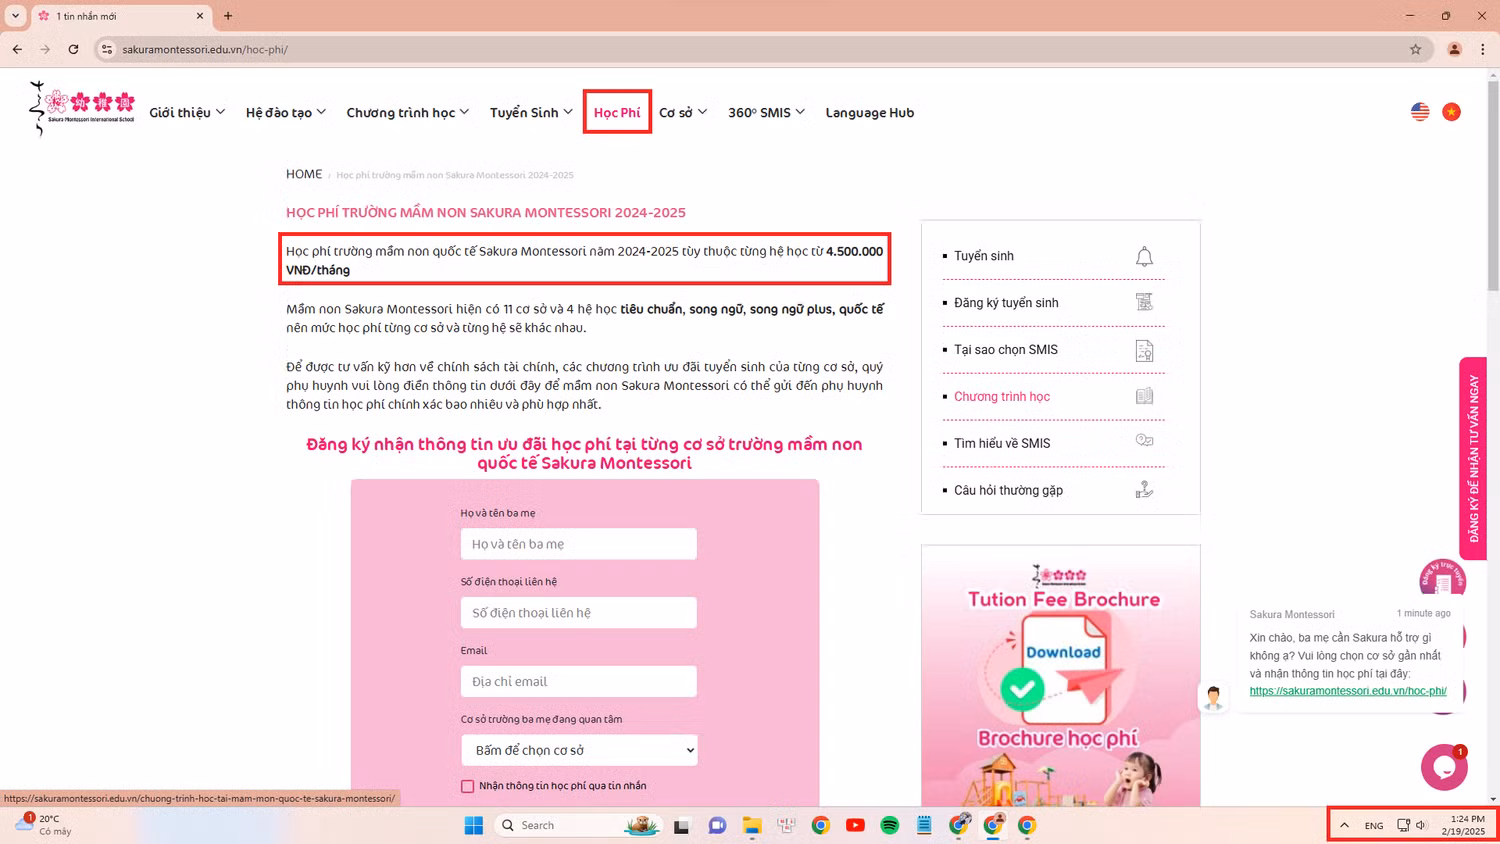The height and width of the screenshot is (844, 1500).
Task: Switch language with the US flag icon
Action: (1420, 112)
